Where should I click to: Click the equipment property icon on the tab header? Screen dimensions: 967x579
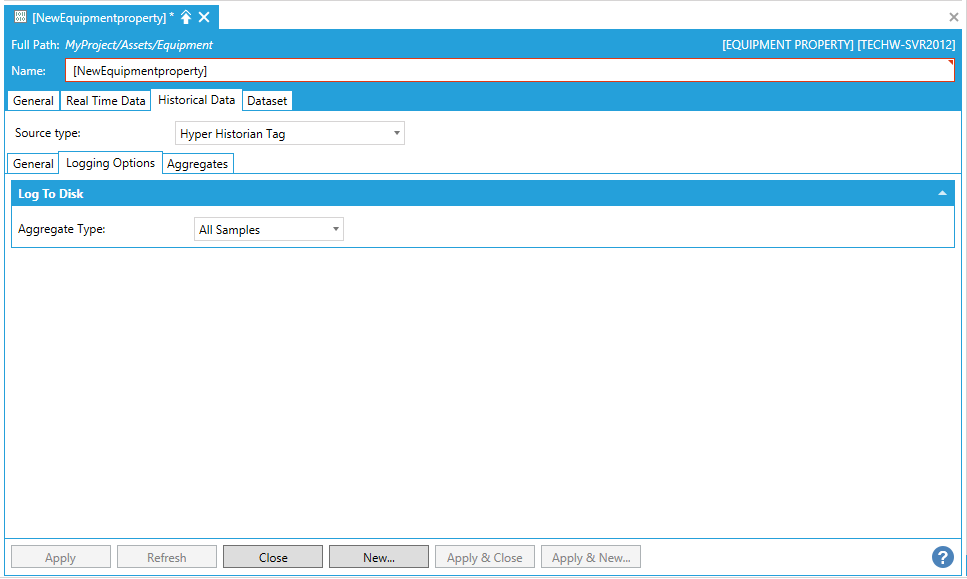click(x=20, y=17)
